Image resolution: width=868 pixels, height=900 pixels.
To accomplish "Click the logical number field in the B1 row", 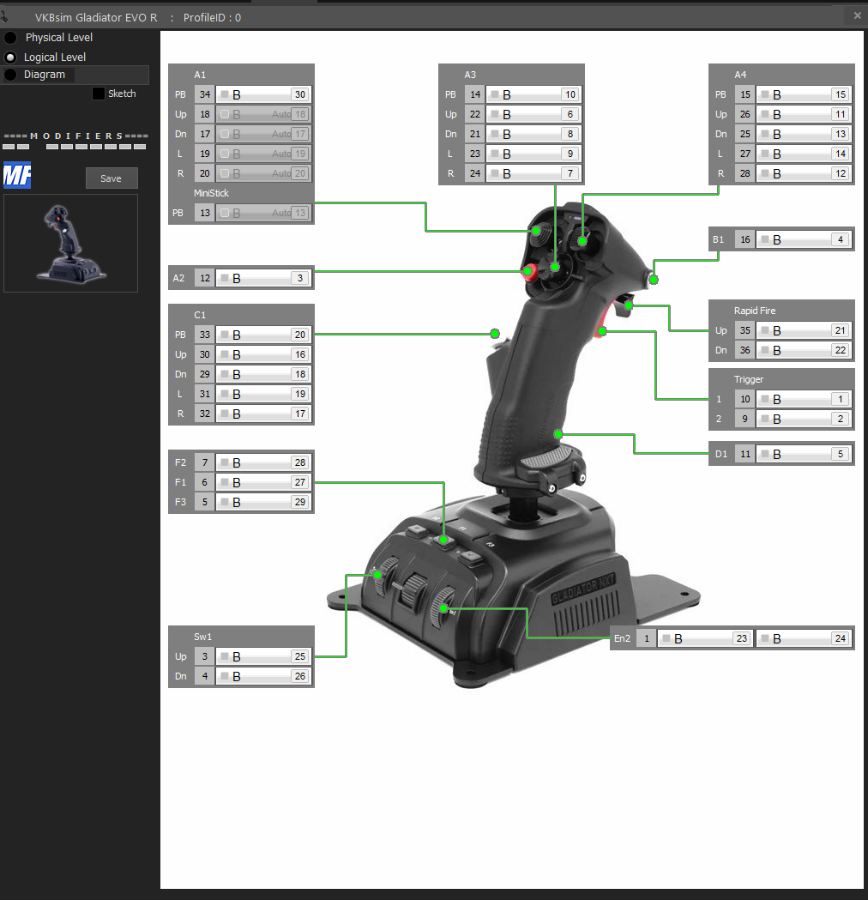I will point(841,240).
